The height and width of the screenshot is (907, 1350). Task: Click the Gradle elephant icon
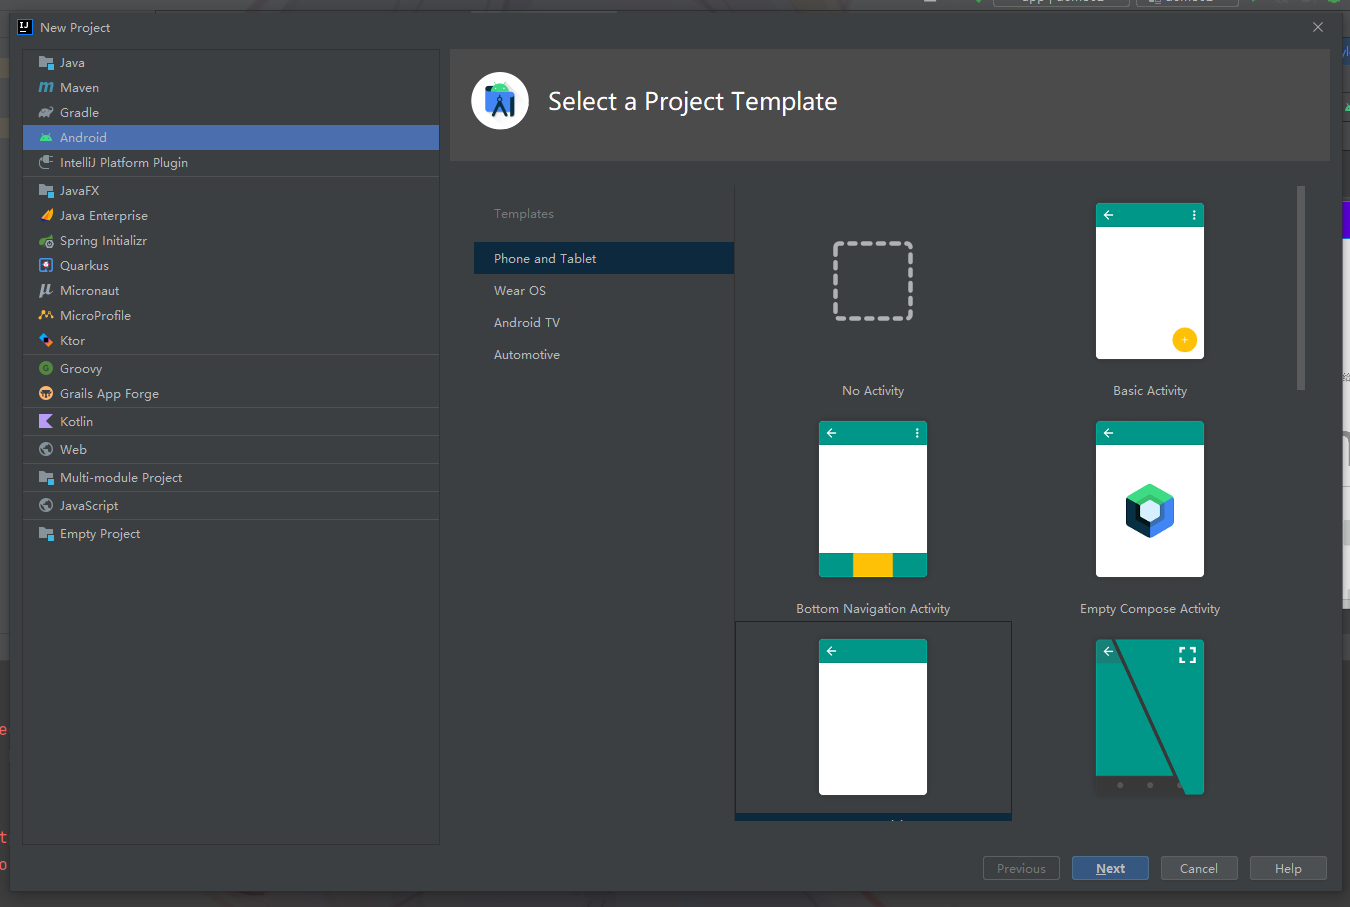(46, 113)
